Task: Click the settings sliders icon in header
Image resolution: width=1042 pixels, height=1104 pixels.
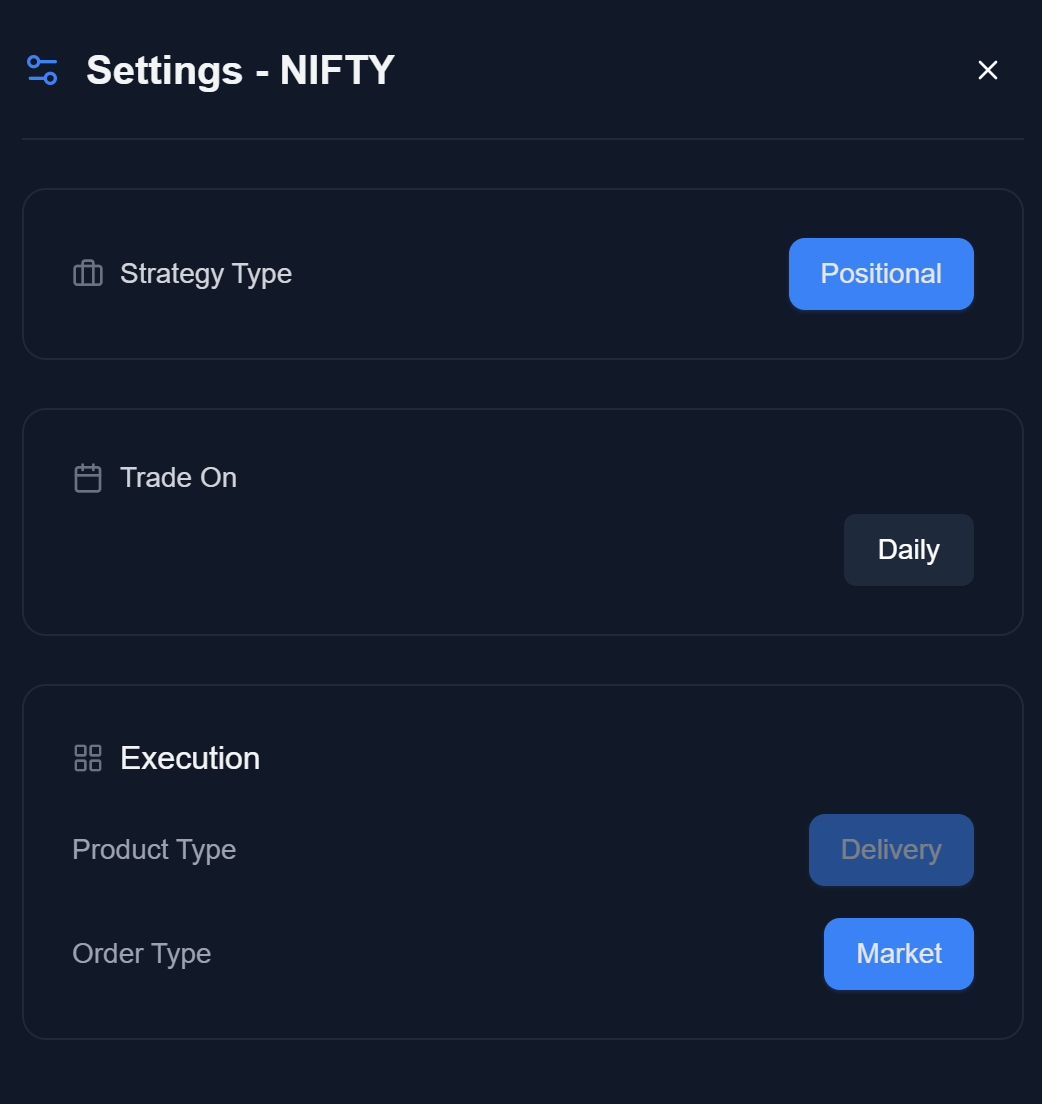Action: point(42,70)
